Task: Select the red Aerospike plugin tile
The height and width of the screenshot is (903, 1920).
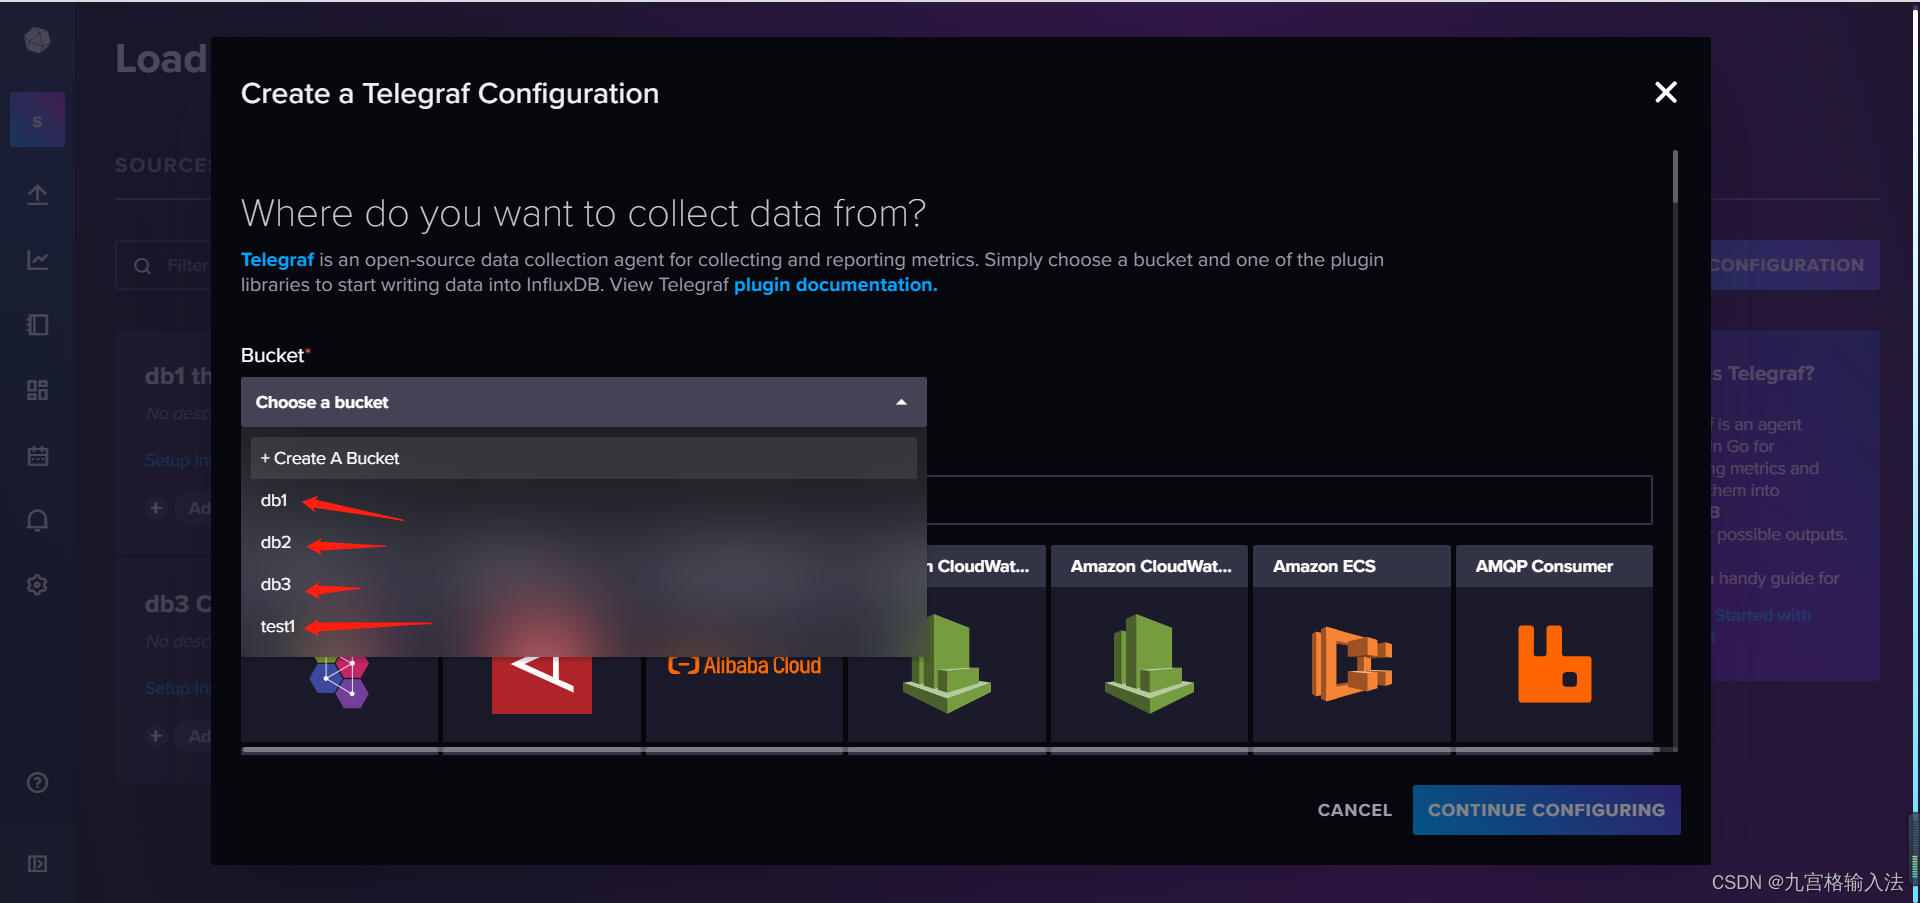Action: (x=542, y=685)
